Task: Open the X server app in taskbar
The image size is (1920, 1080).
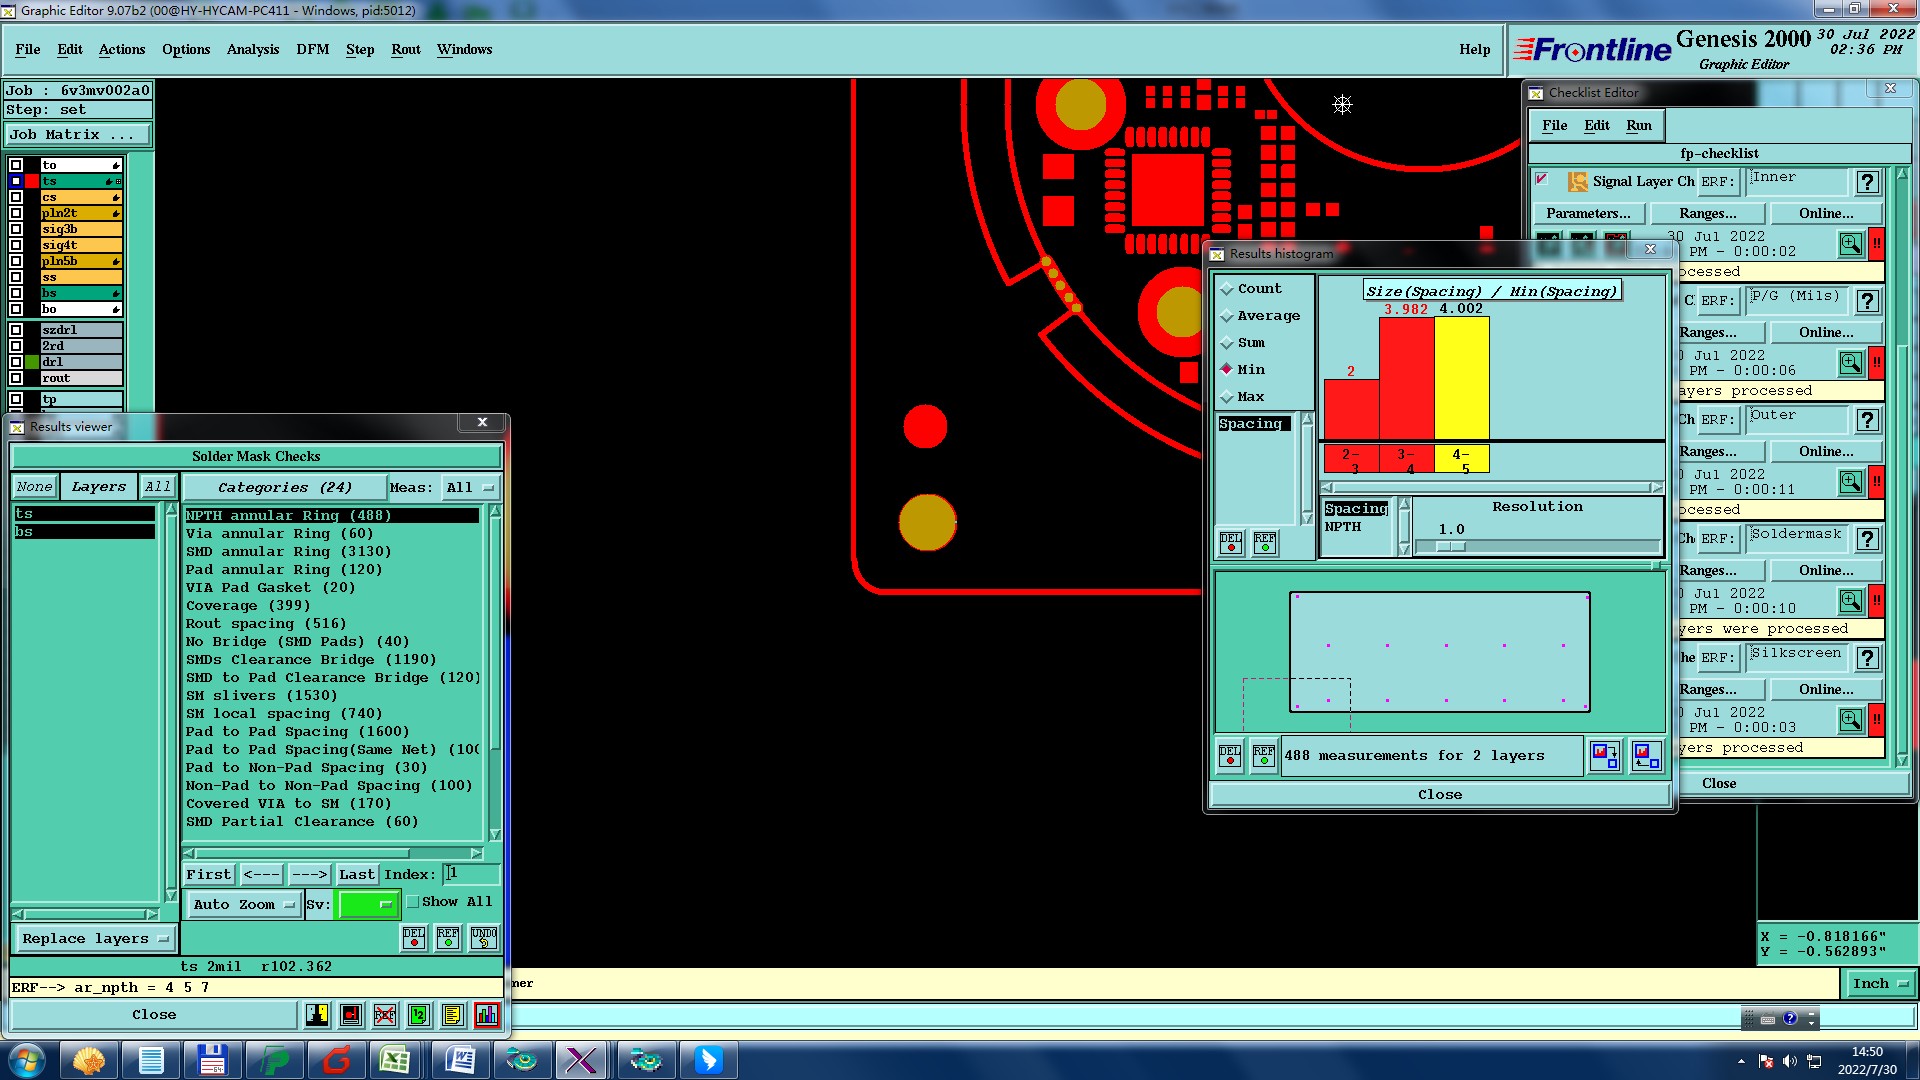Action: (581, 1060)
